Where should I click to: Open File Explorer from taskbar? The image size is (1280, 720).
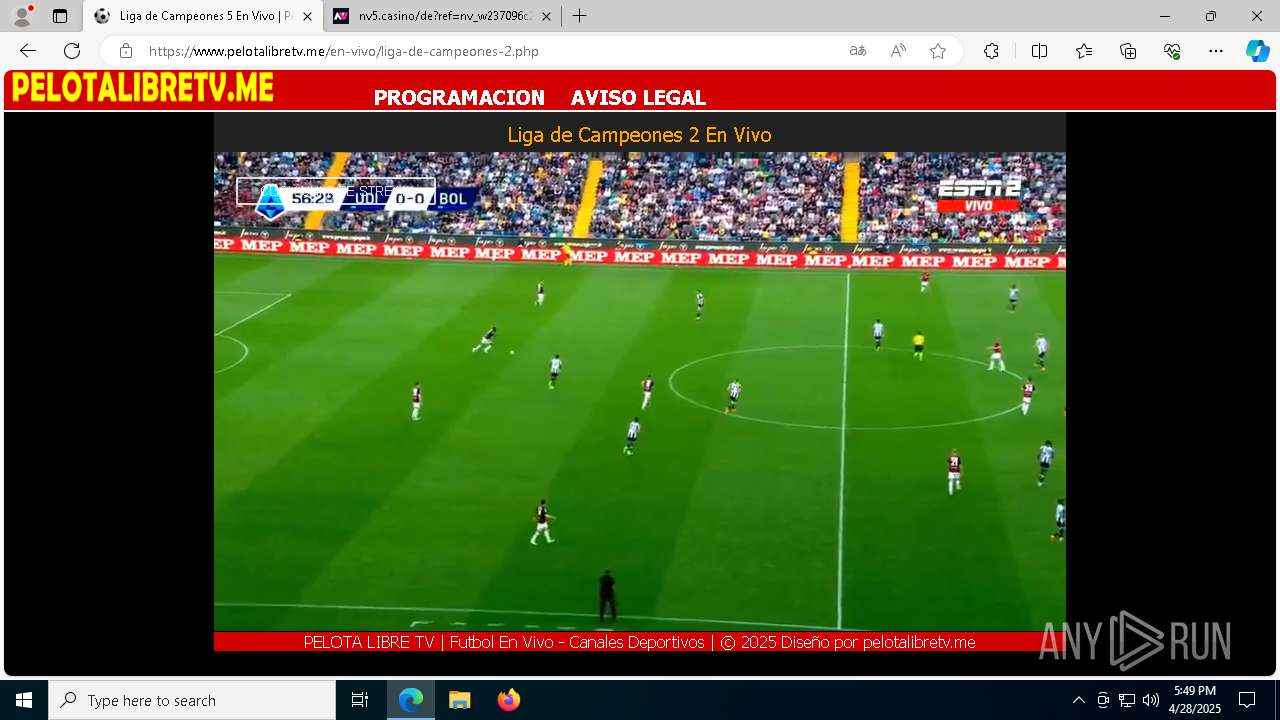(459, 700)
